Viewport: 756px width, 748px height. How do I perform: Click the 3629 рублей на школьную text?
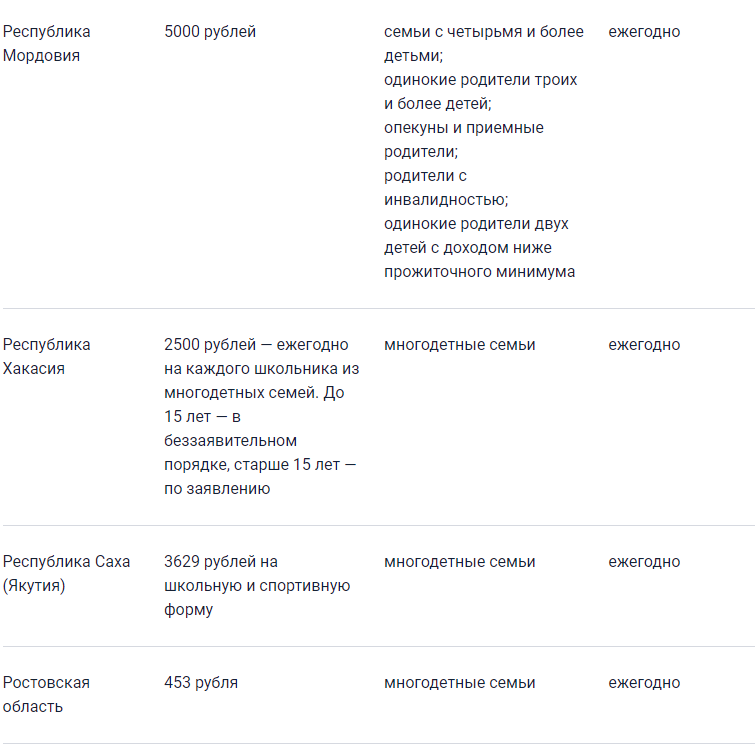(257, 573)
